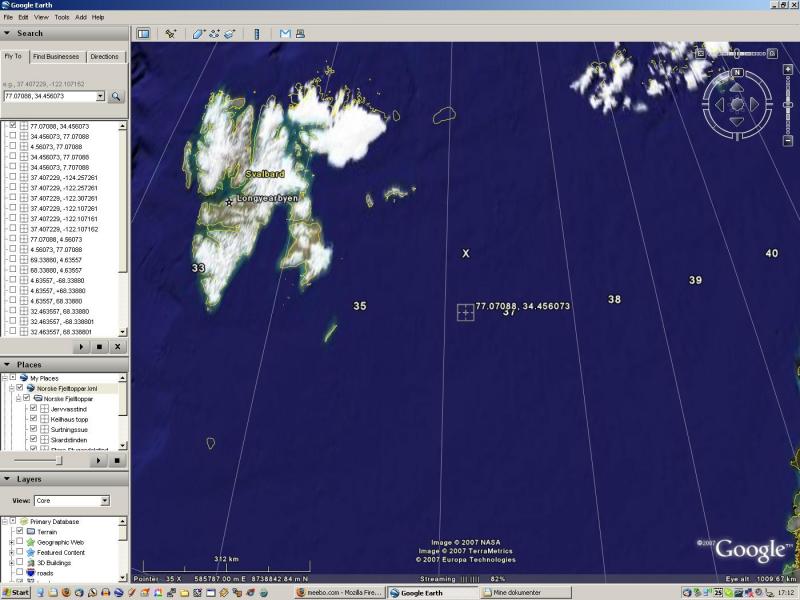Click the Windows Start button
This screenshot has width=800, height=600.
pyautogui.click(x=16, y=593)
